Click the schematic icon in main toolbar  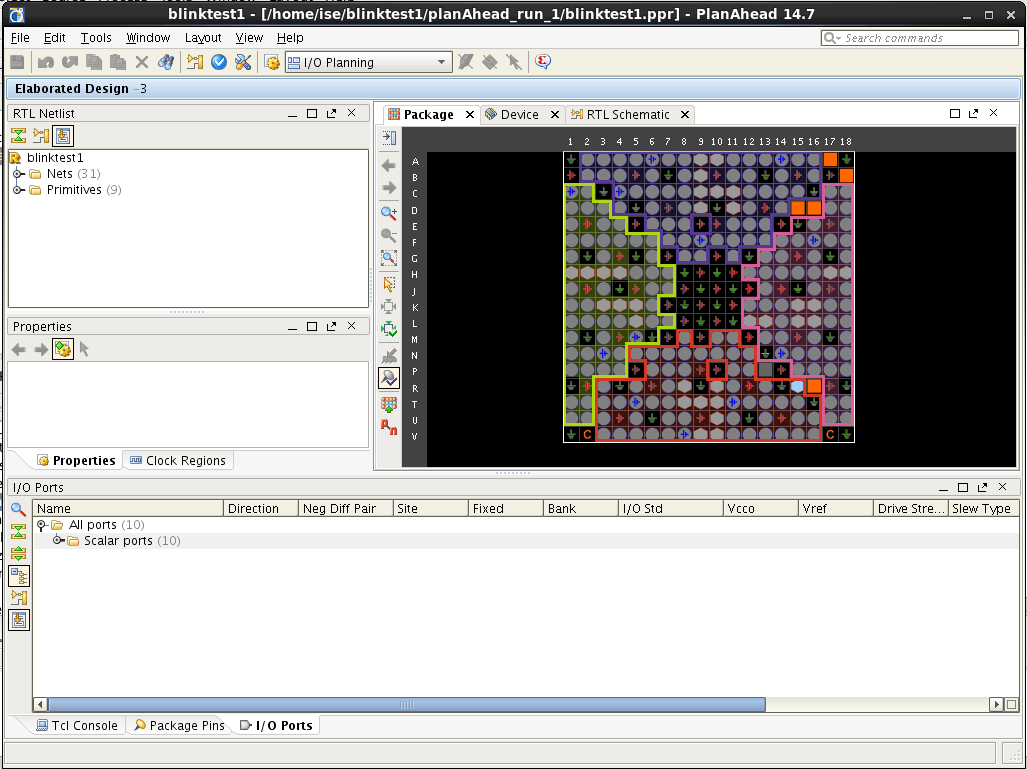click(195, 62)
